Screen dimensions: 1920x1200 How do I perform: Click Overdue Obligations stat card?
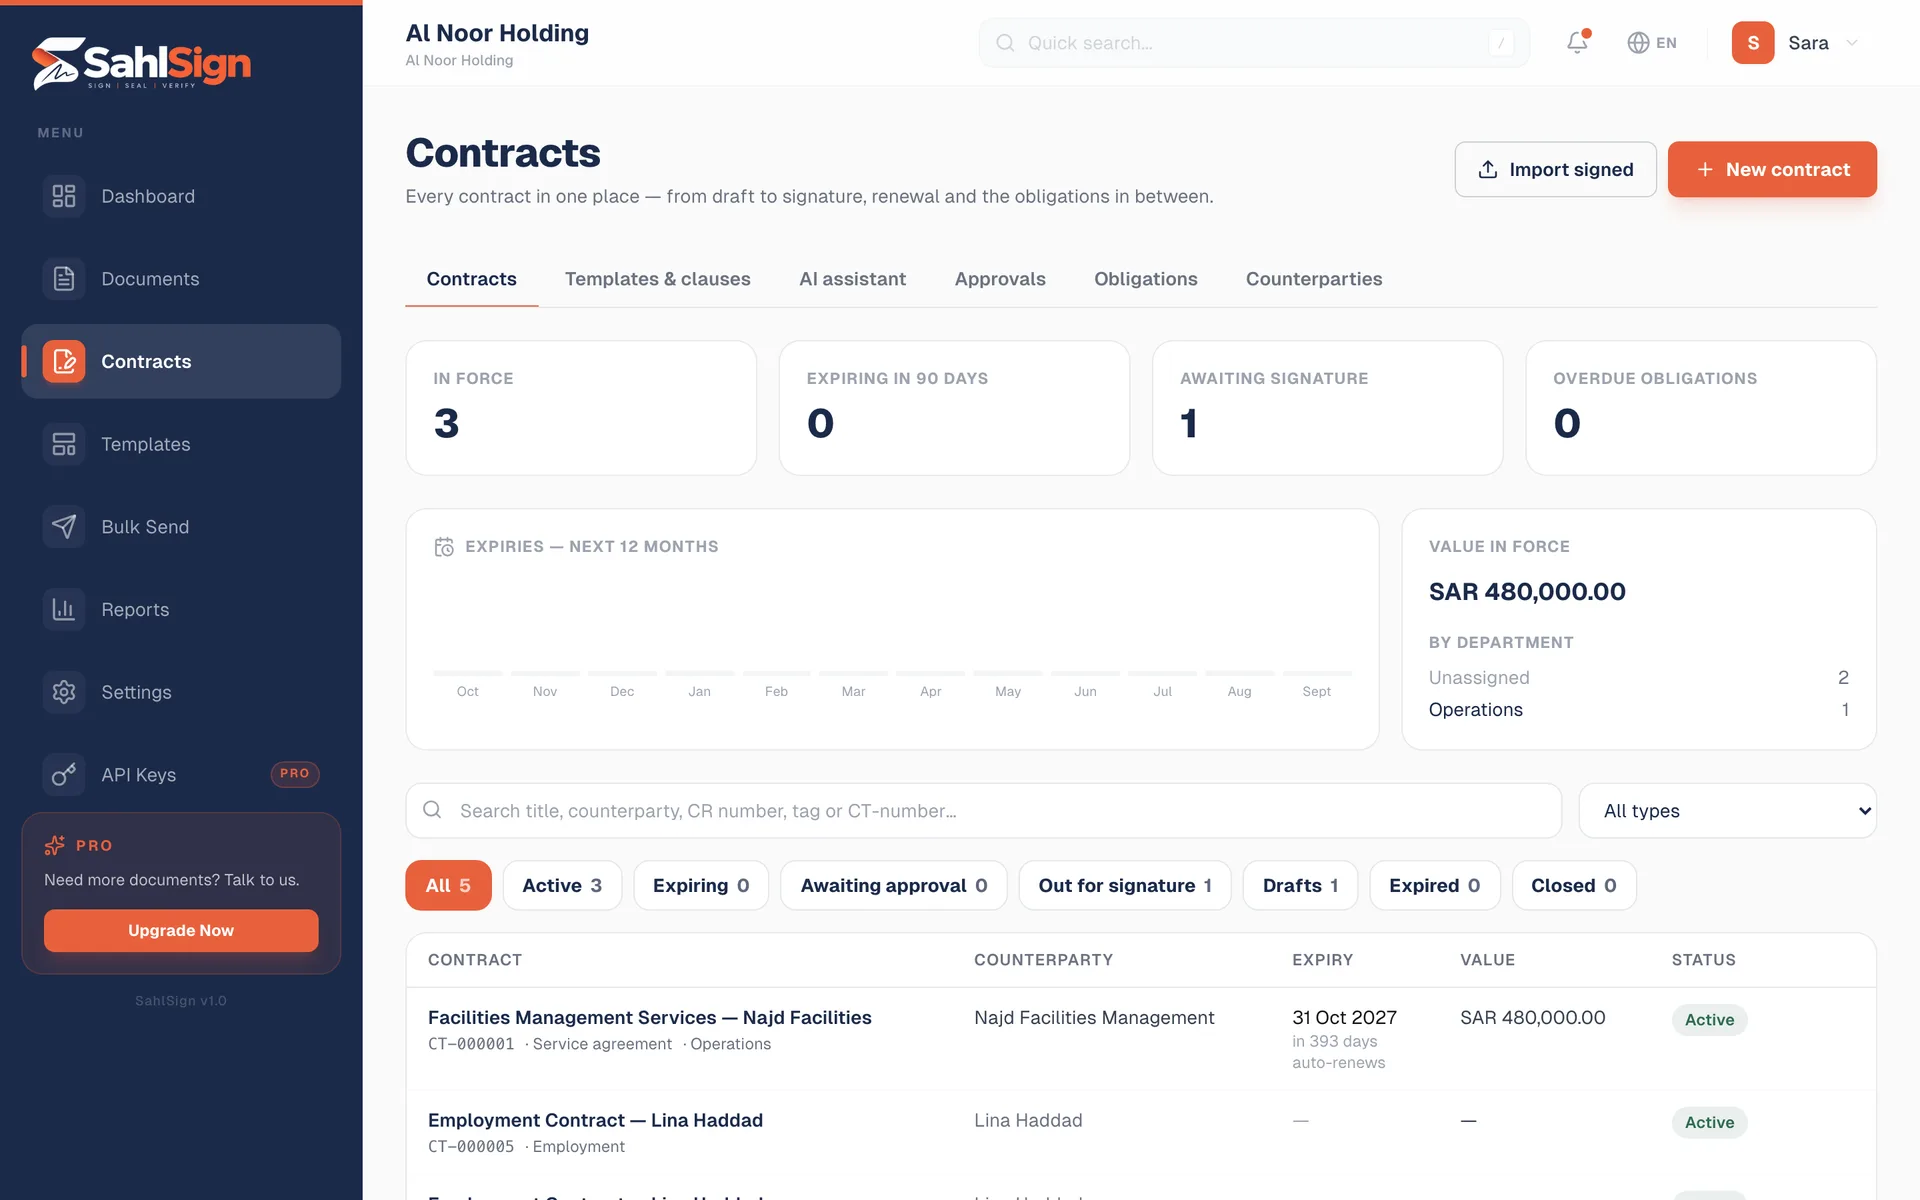1701,408
